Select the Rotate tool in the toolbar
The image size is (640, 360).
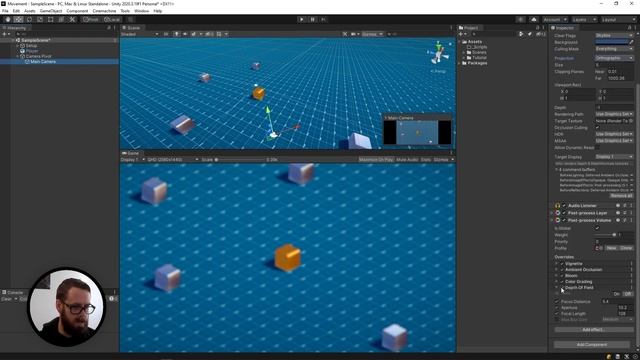point(29,20)
